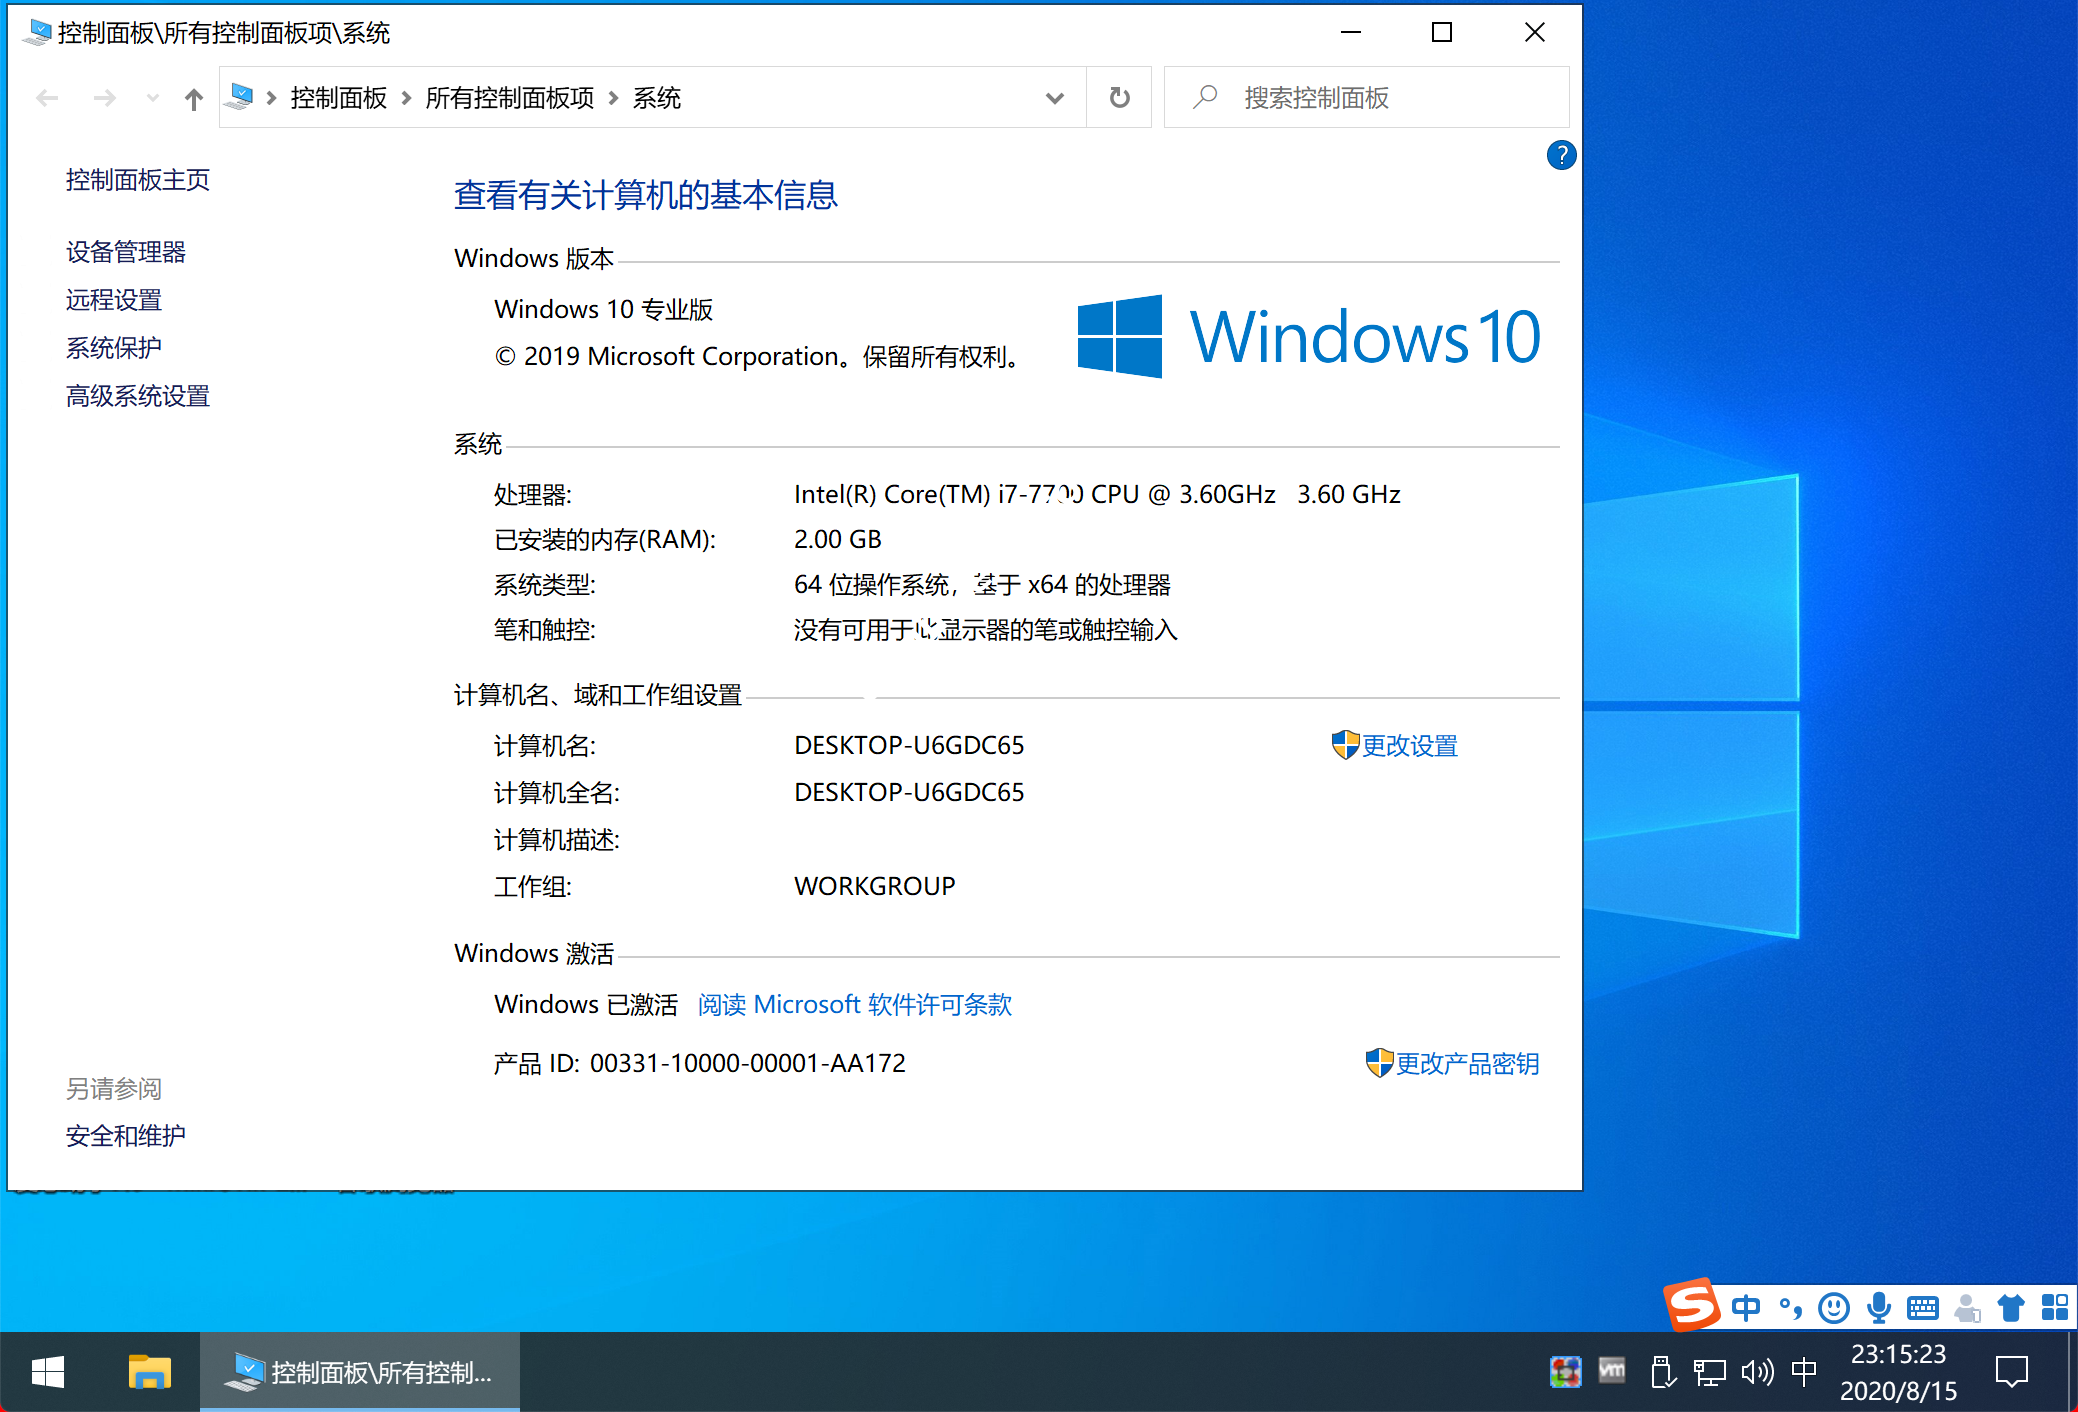The width and height of the screenshot is (2078, 1412).
Task: Open 设备管理器 from the sidebar
Action: point(126,252)
